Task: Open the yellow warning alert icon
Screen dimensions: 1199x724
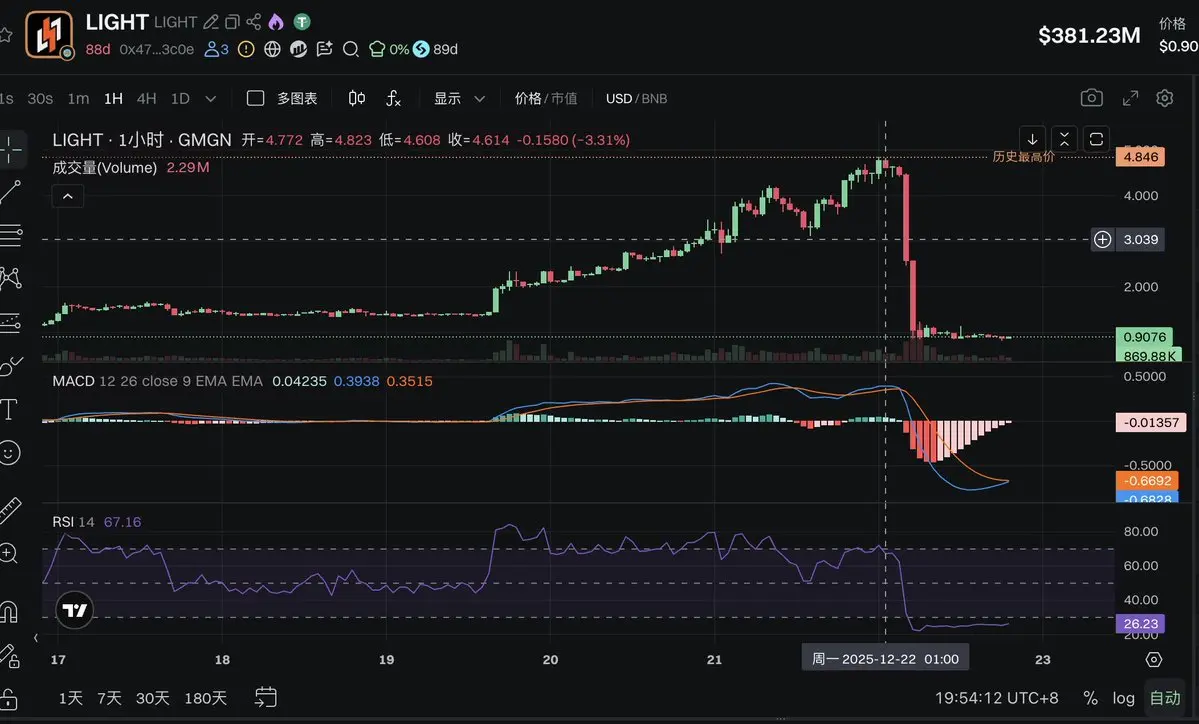Action: tap(246, 50)
